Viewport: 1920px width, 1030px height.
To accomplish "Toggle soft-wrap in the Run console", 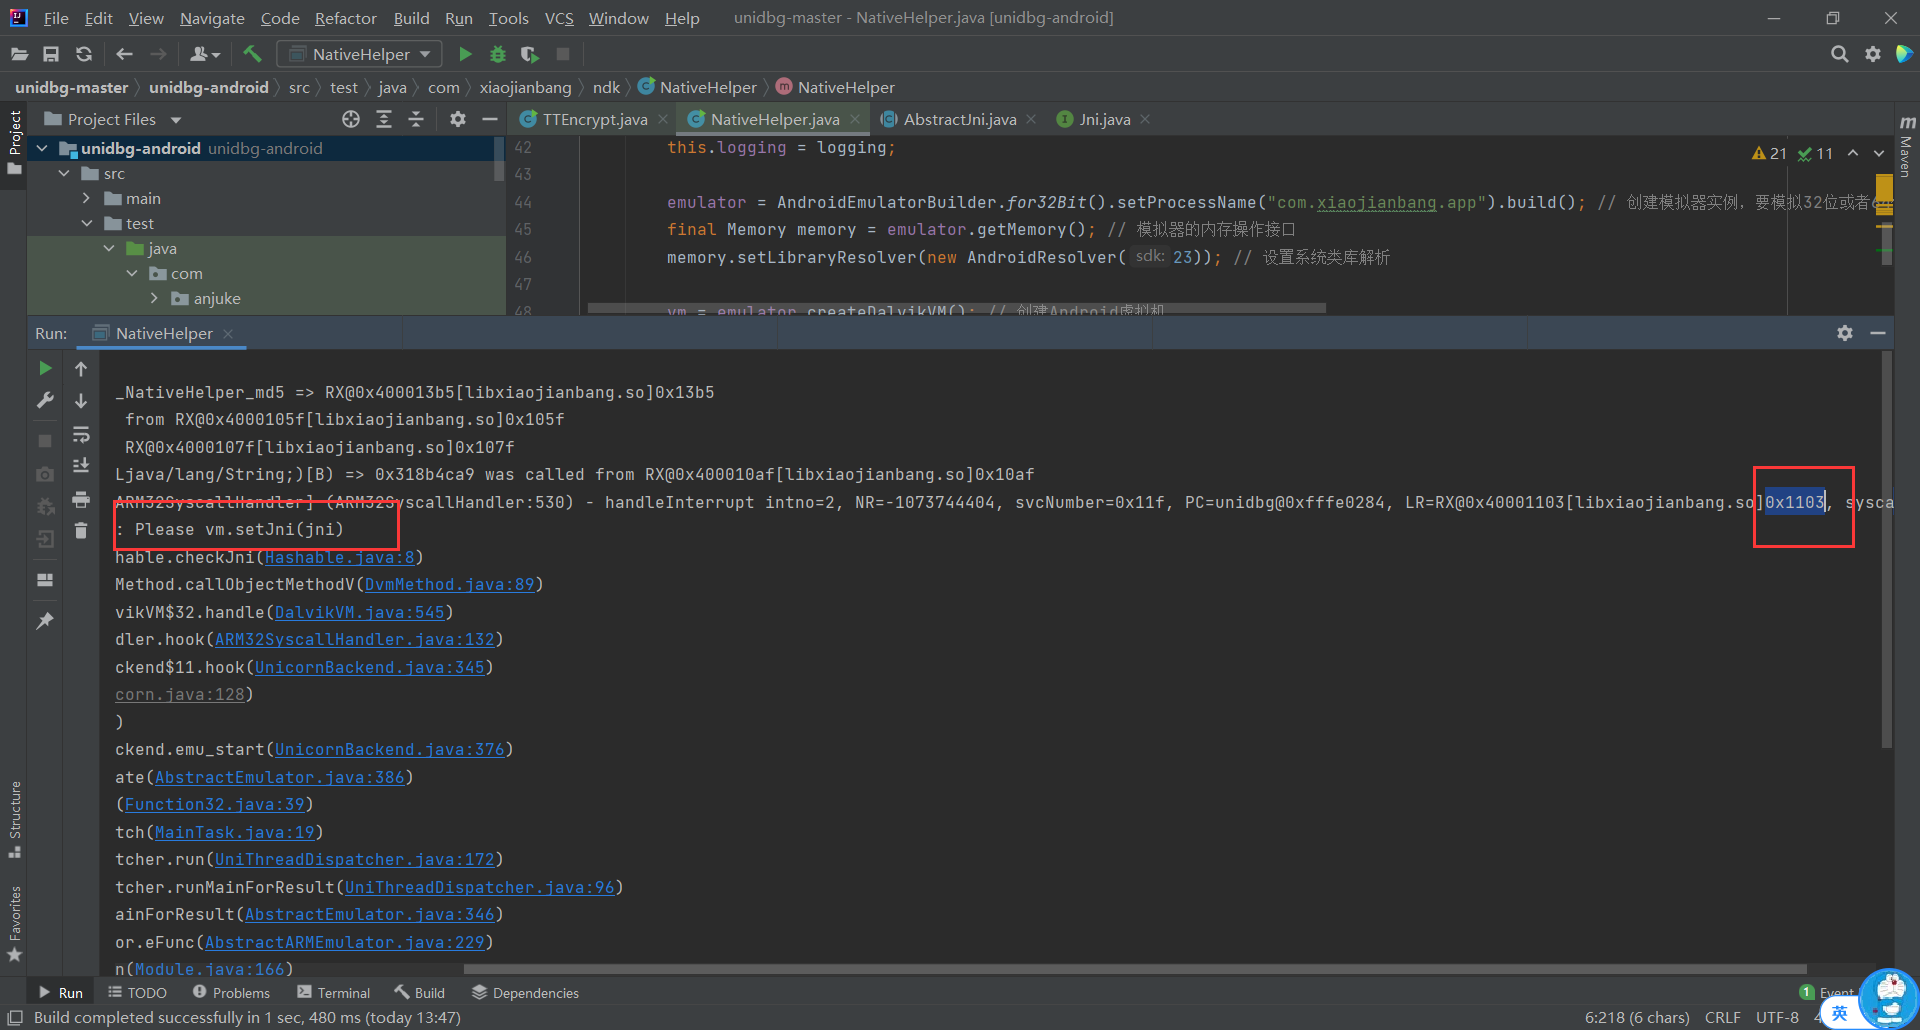I will pos(81,435).
